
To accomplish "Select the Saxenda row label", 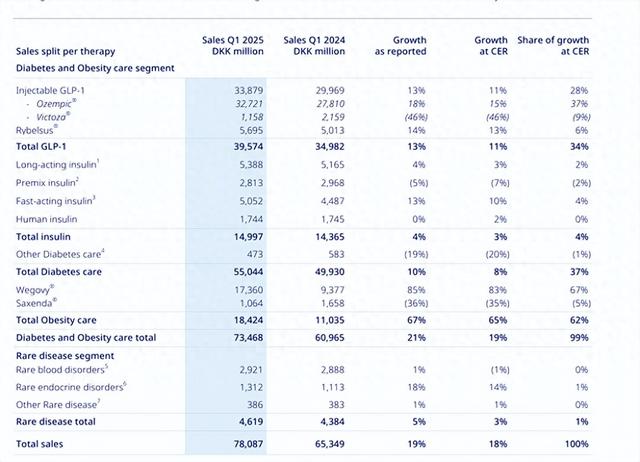I will point(37,300).
